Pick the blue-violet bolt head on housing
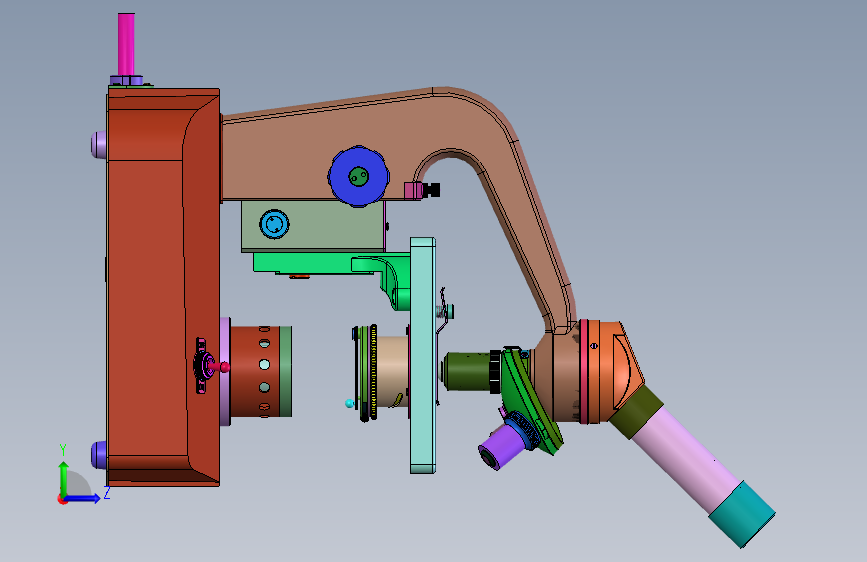 (x=98, y=455)
